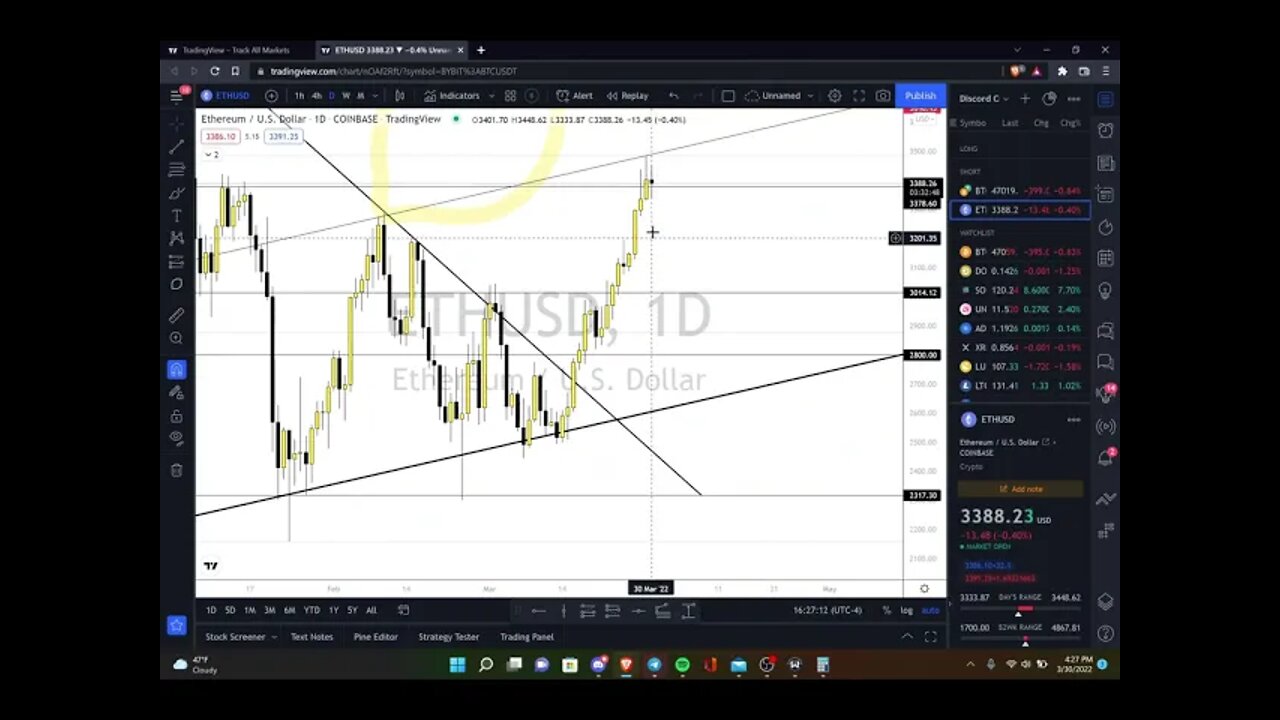Select the trend line drawing tool
This screenshot has height=720, width=1280.
point(176,146)
